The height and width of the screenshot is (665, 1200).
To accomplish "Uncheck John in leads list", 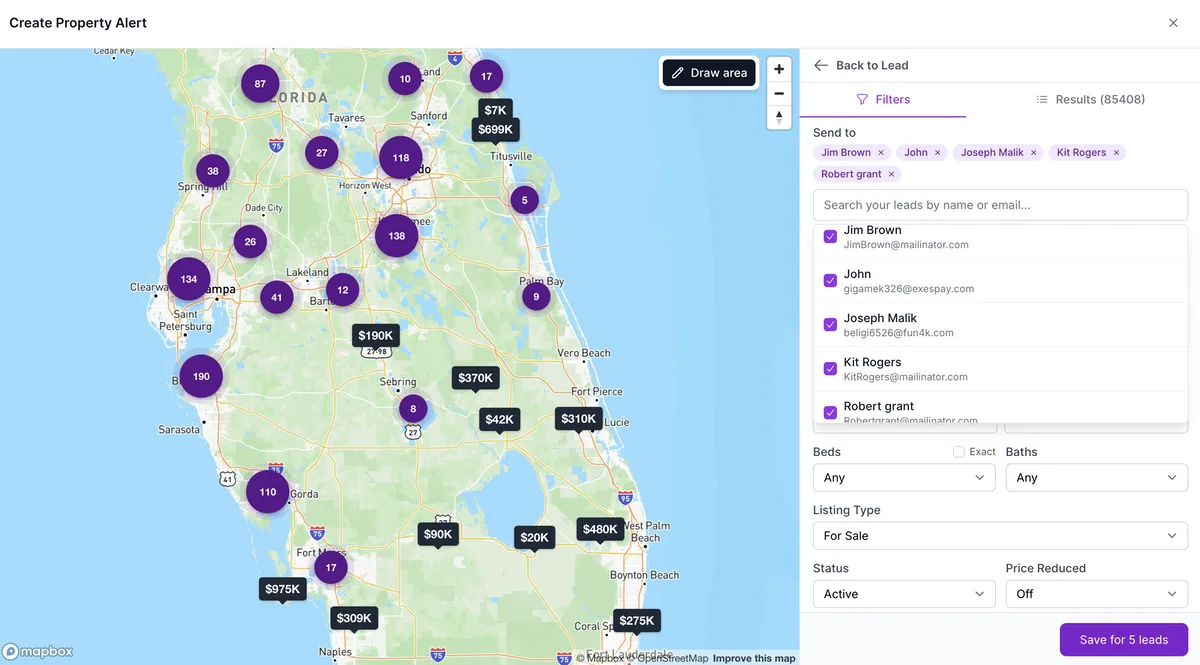I will click(x=830, y=280).
